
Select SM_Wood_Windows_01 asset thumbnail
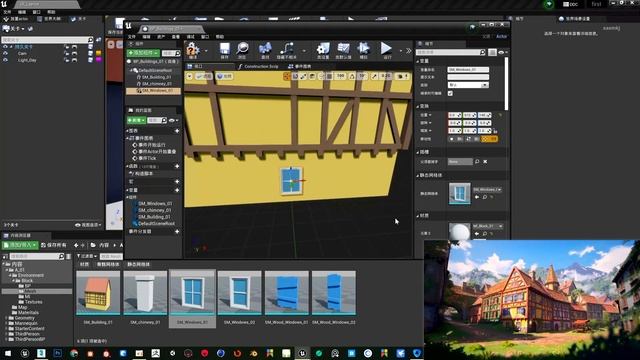pos(287,293)
